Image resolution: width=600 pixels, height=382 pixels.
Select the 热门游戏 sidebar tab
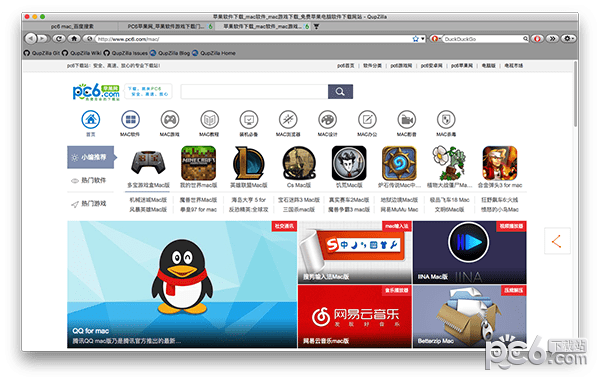coord(90,204)
